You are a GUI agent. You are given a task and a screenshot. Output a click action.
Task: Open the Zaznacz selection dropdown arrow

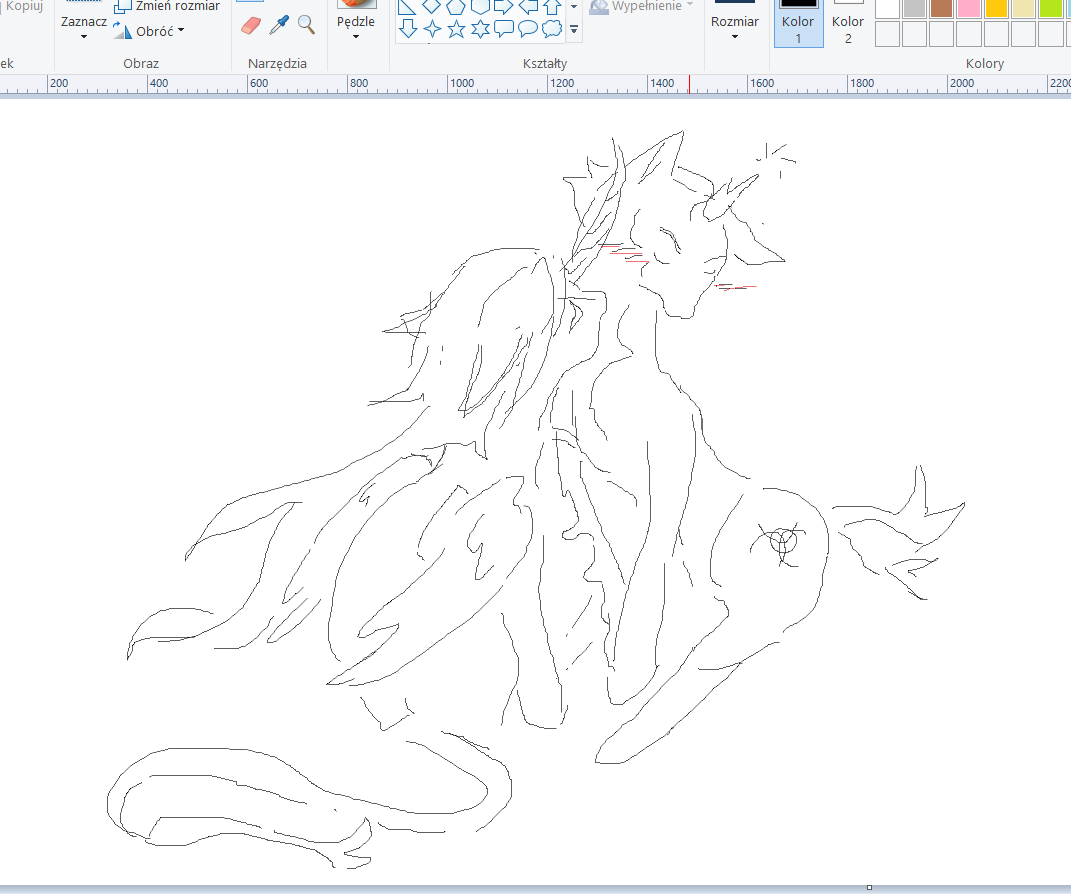pyautogui.click(x=84, y=37)
